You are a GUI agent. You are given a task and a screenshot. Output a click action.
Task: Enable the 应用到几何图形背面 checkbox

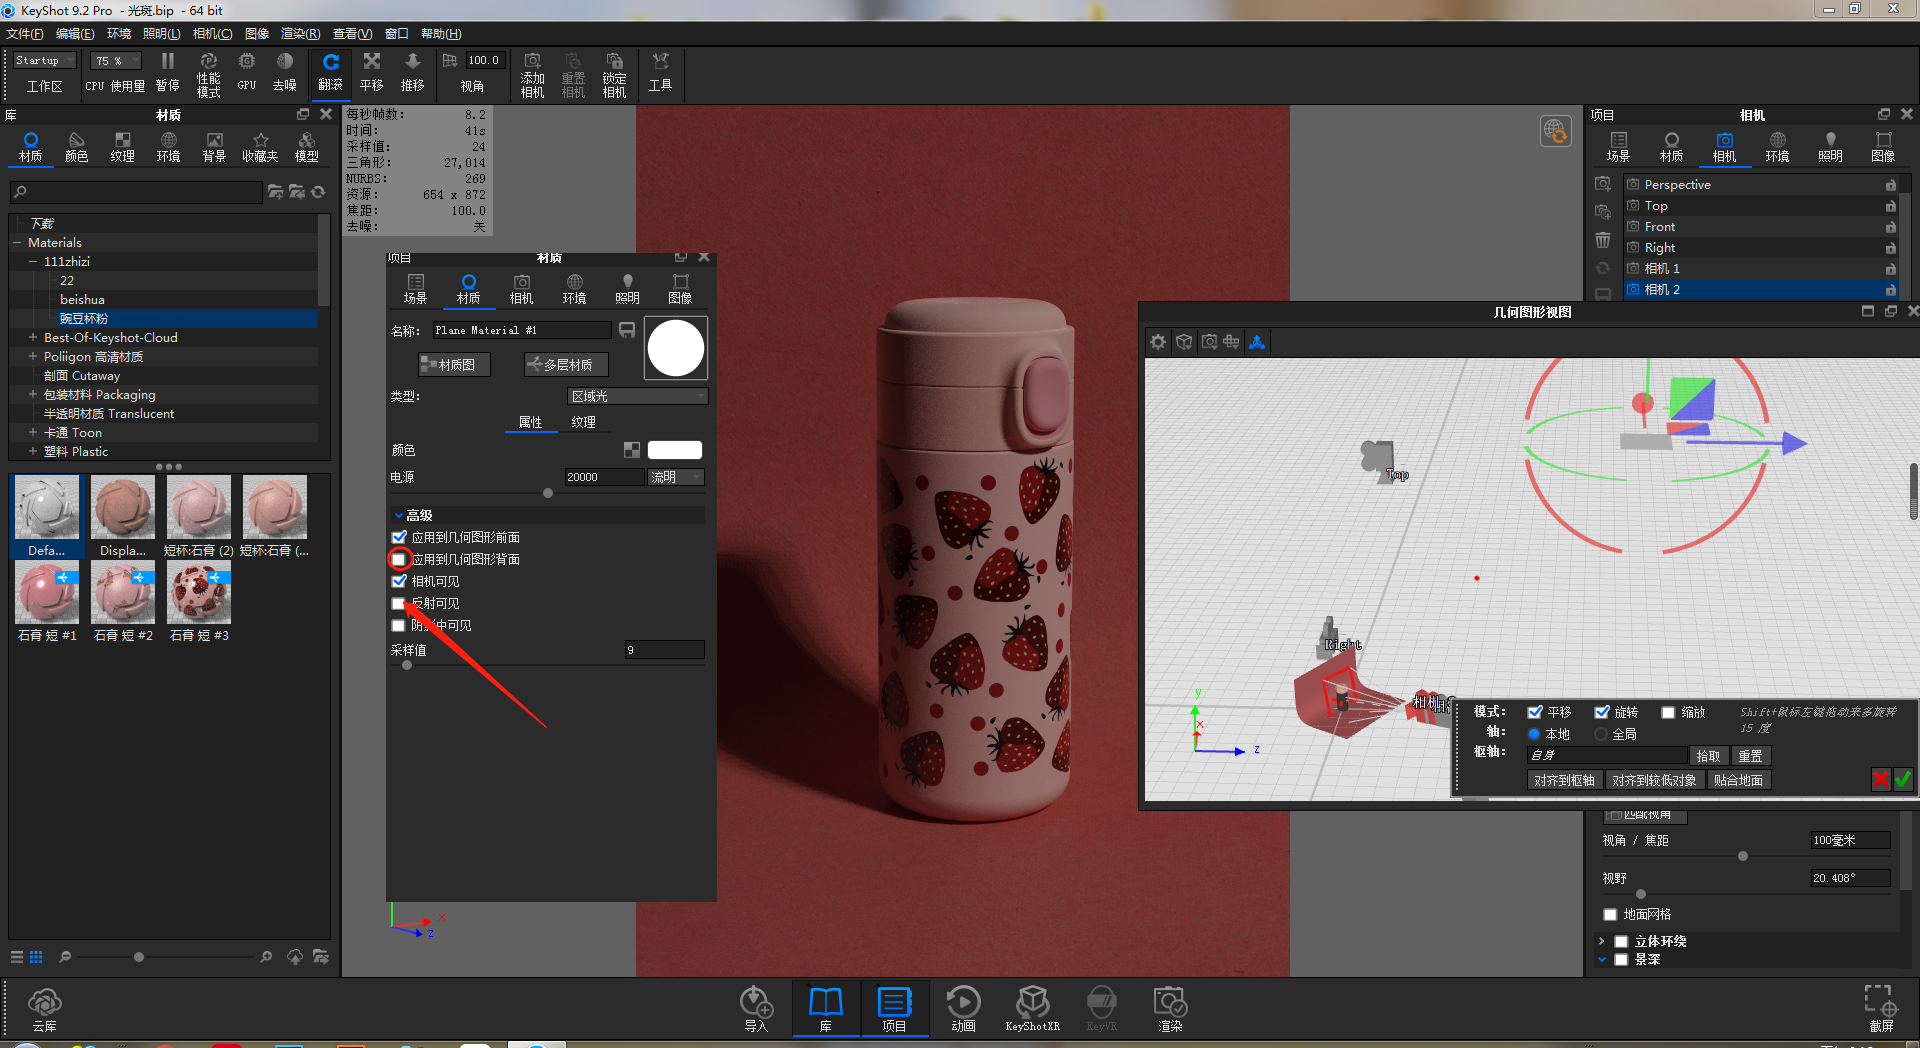[399, 559]
